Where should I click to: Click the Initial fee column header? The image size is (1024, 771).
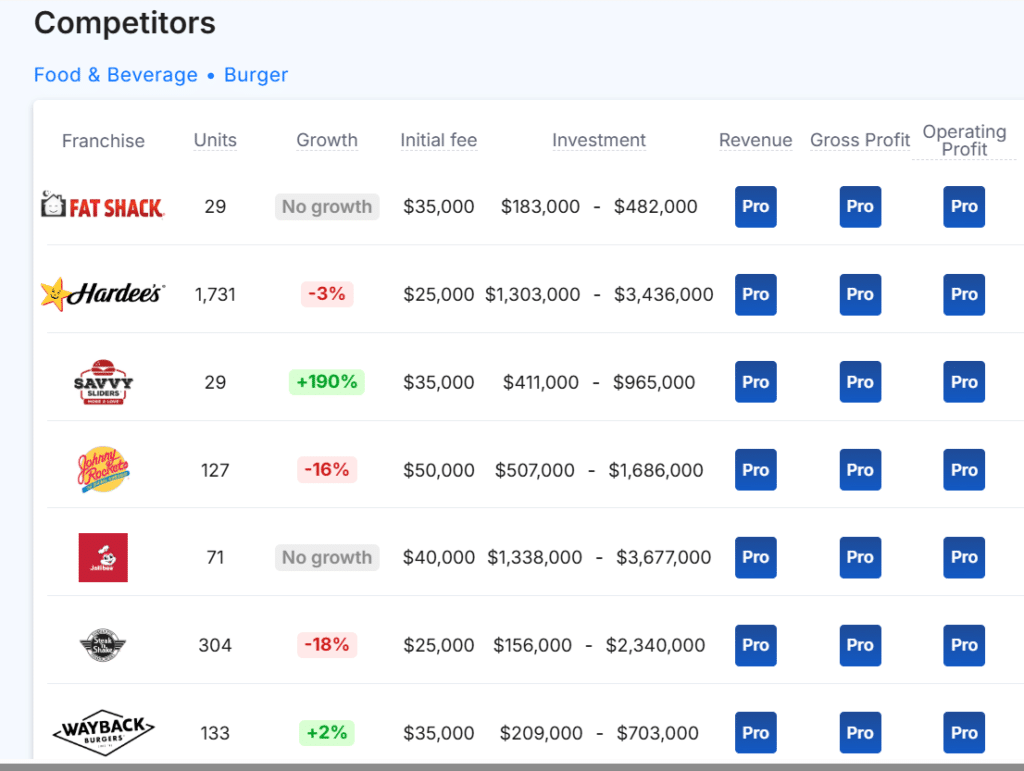[438, 140]
